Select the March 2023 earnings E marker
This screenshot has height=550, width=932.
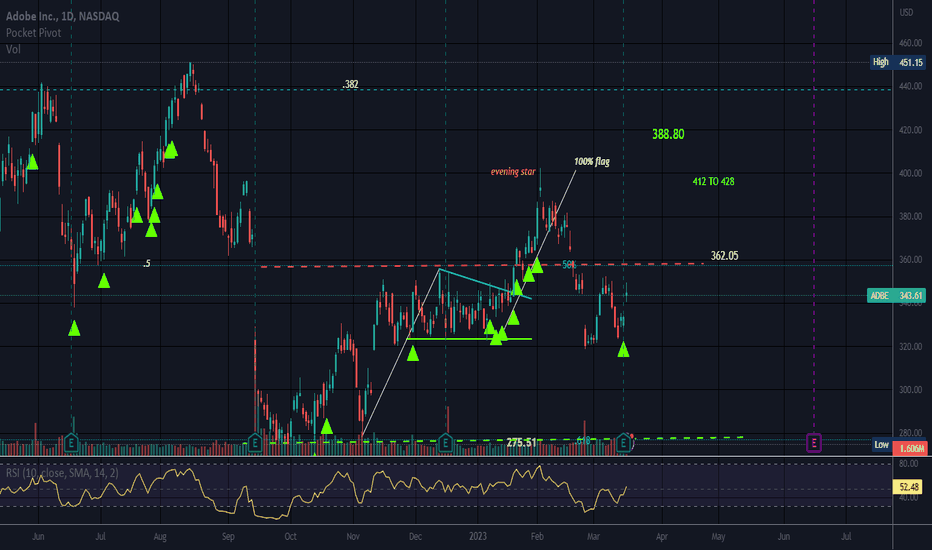pos(623,443)
